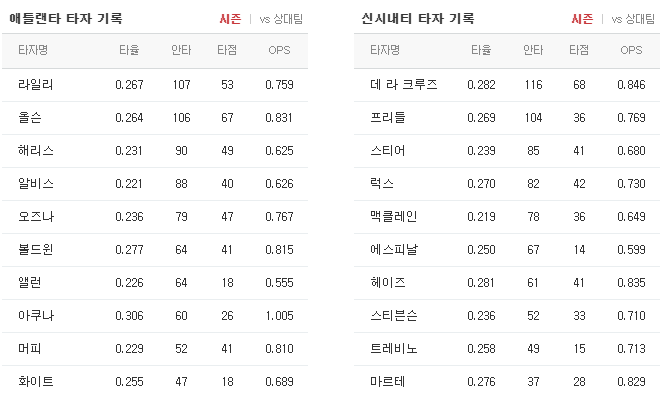661x405 pixels.
Task: Click 화이트 player name
Action: click(x=36, y=382)
